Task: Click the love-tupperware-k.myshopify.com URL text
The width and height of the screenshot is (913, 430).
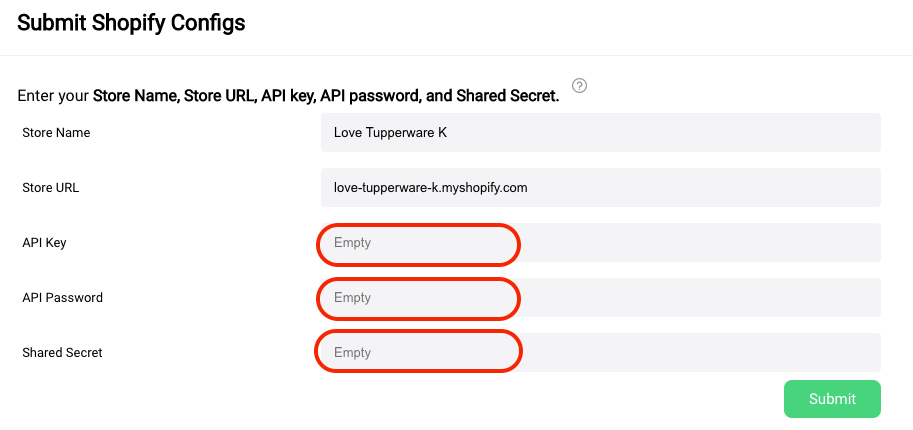Action: pyautogui.click(x=430, y=188)
